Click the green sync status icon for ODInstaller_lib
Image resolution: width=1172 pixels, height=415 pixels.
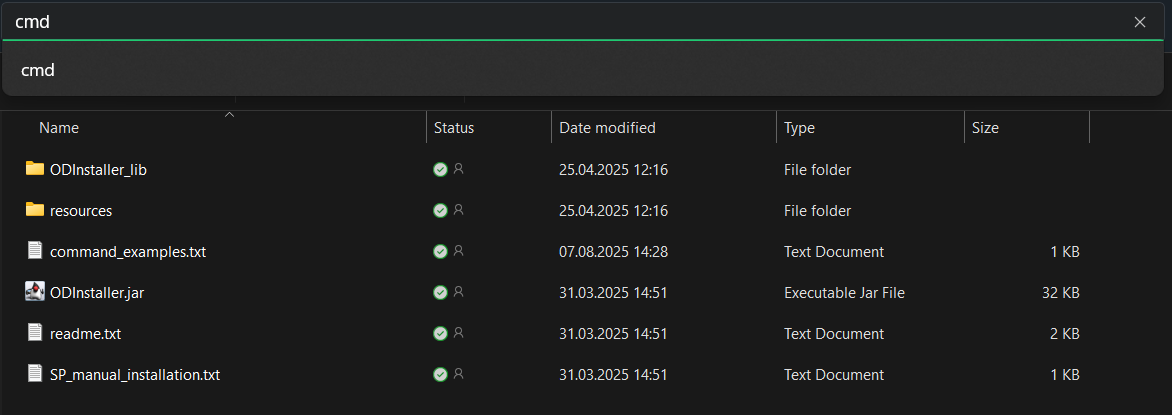(440, 170)
